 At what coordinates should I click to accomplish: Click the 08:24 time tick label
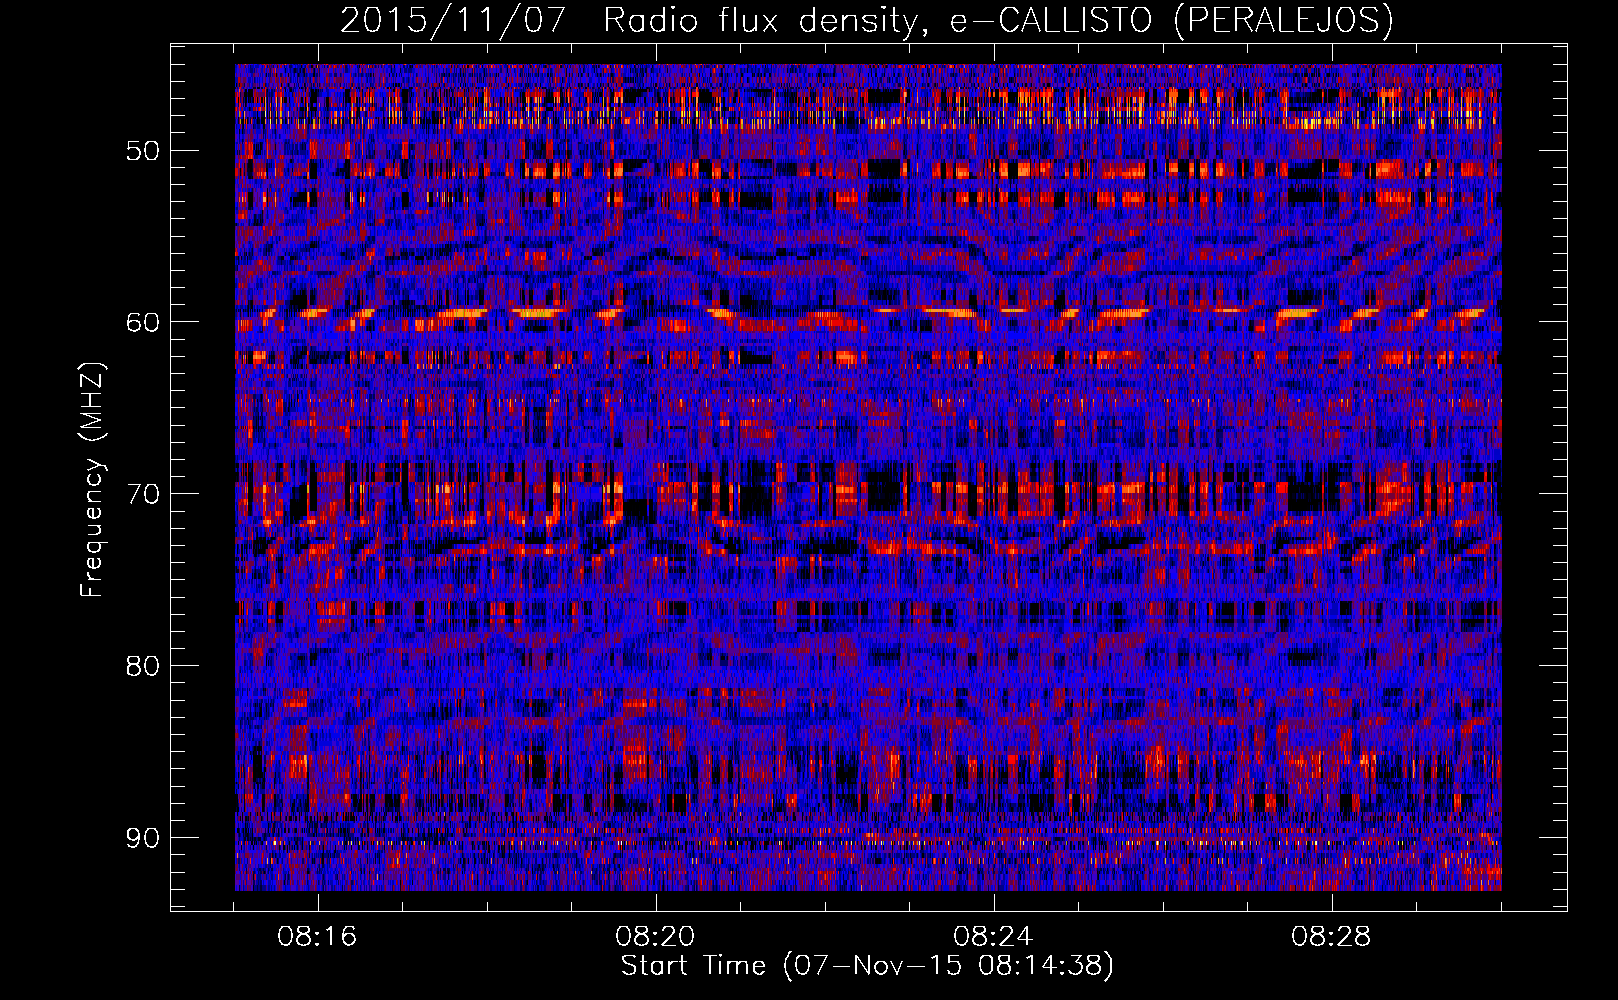993,937
